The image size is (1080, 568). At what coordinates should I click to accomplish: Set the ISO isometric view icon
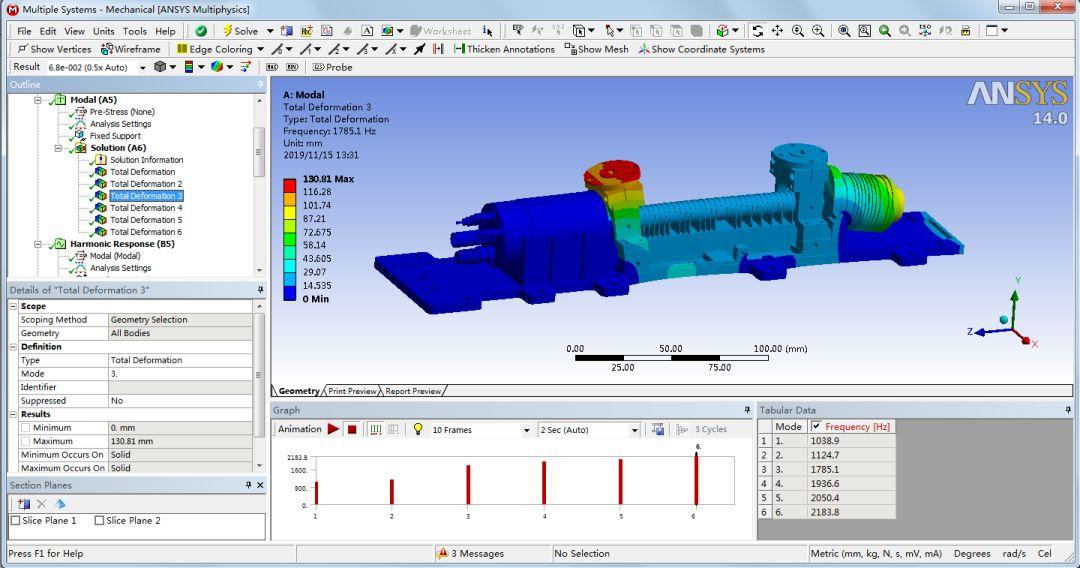(x=925, y=31)
